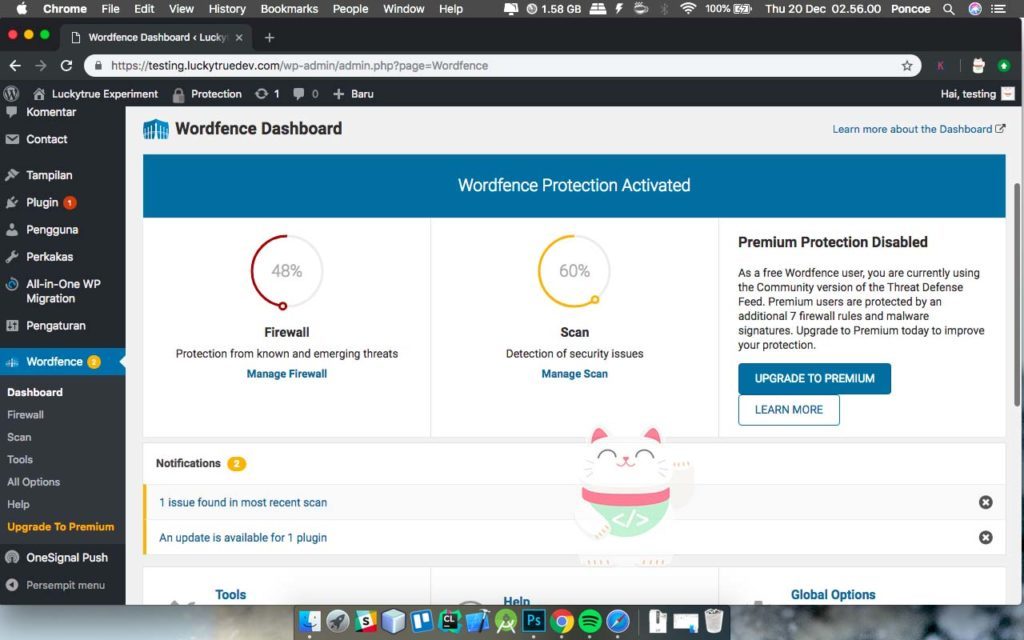
Task: Launch Trello from the Dock
Action: point(422,621)
